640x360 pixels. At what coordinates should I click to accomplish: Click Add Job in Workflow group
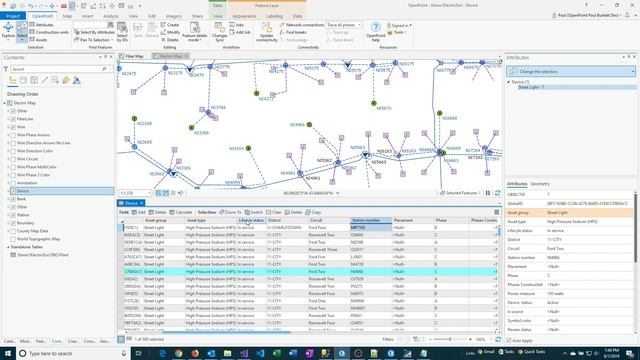tap(240, 32)
